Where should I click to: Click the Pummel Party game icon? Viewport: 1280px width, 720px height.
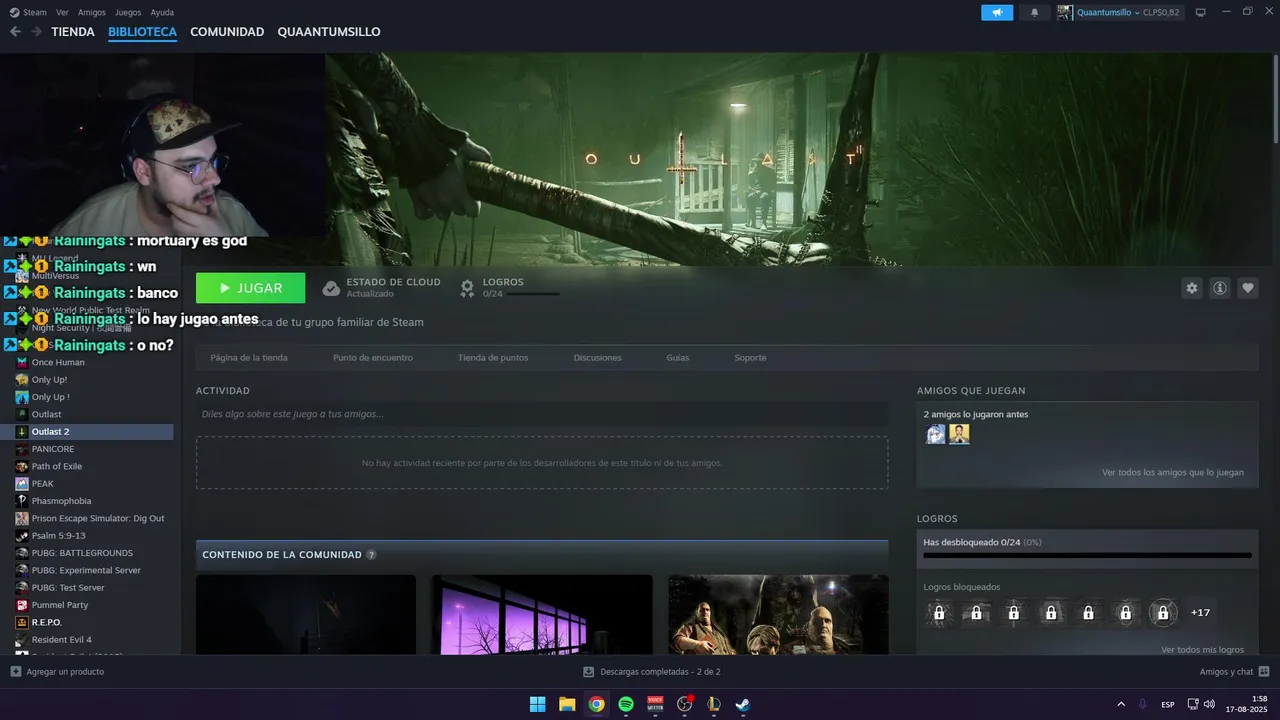coord(22,605)
